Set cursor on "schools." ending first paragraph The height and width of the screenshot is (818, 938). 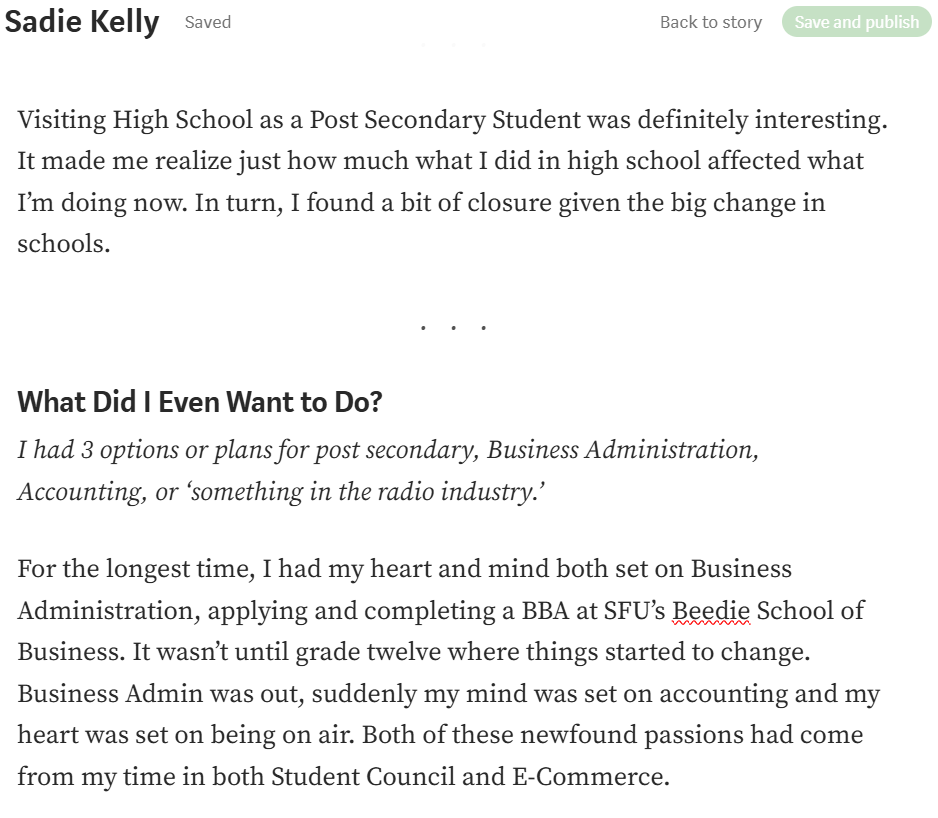(63, 244)
